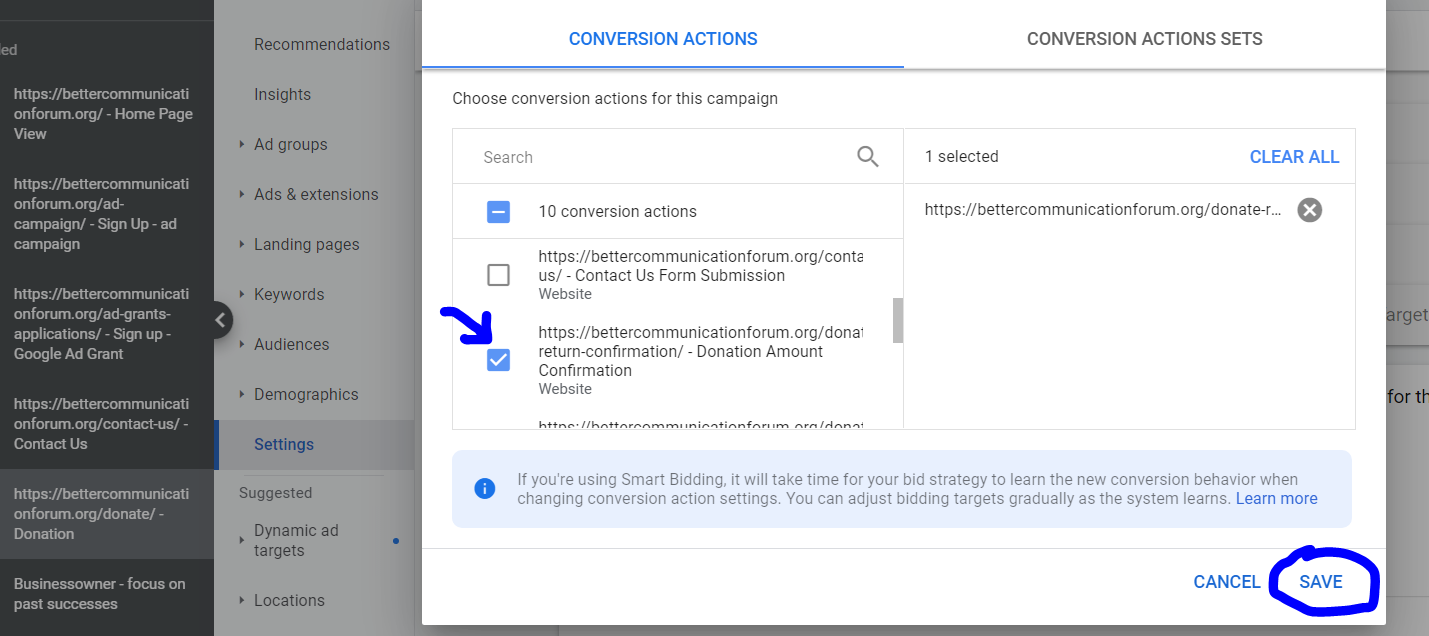Expand the Locations section arrow
Viewport: 1429px width, 636px height.
coord(242,600)
